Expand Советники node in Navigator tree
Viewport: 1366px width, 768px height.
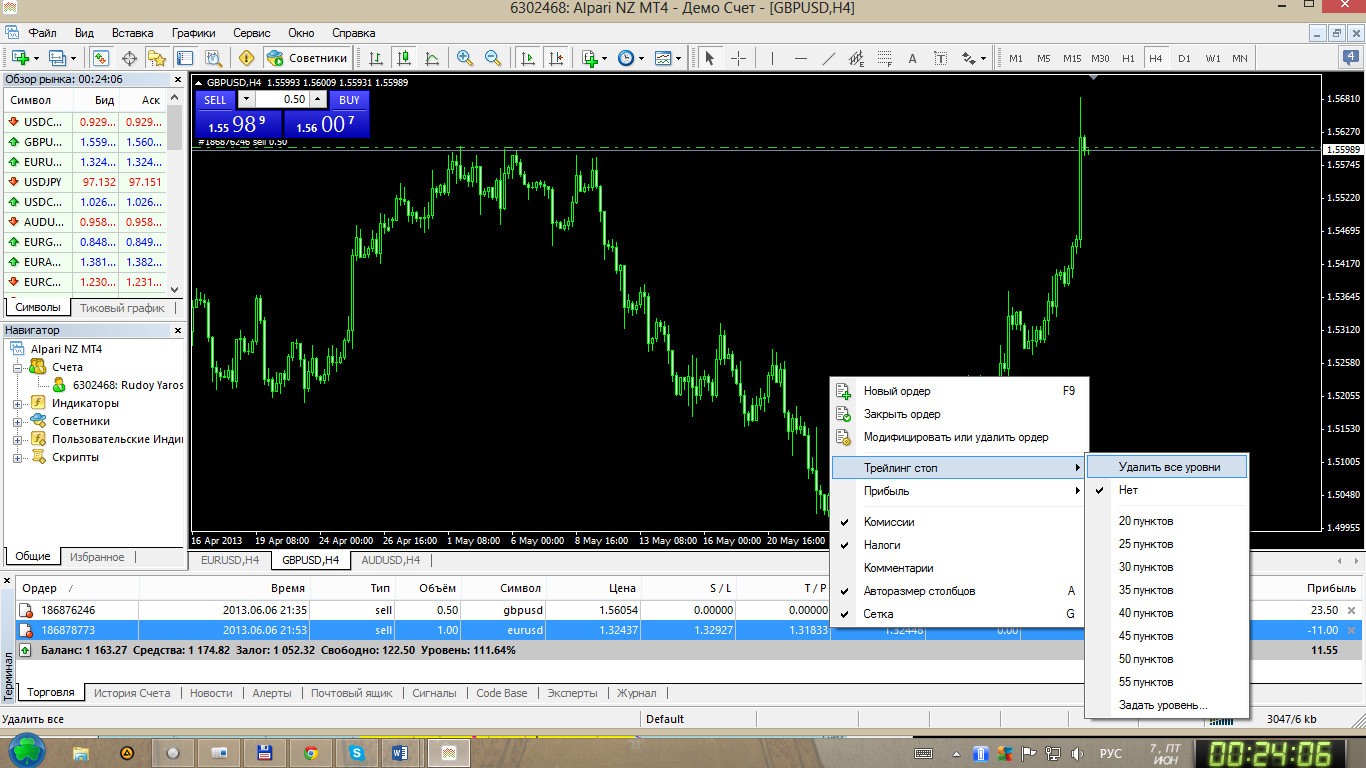18,421
